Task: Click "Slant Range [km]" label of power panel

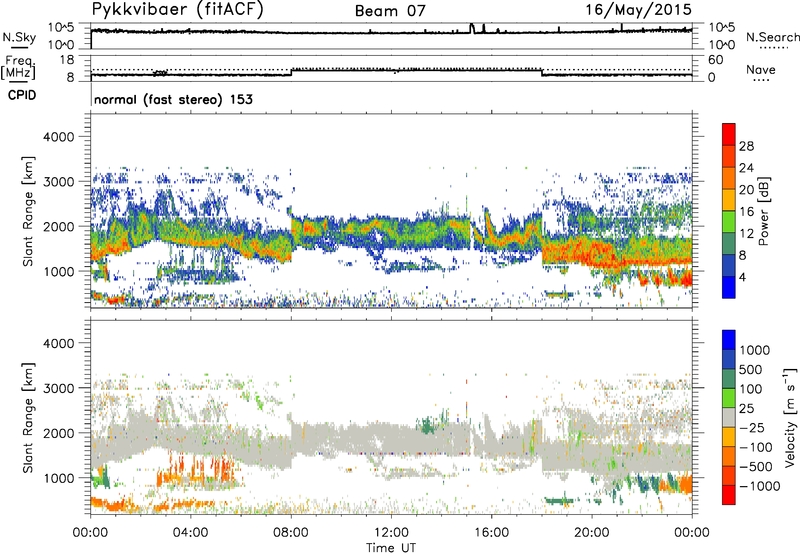Action: 29,211
